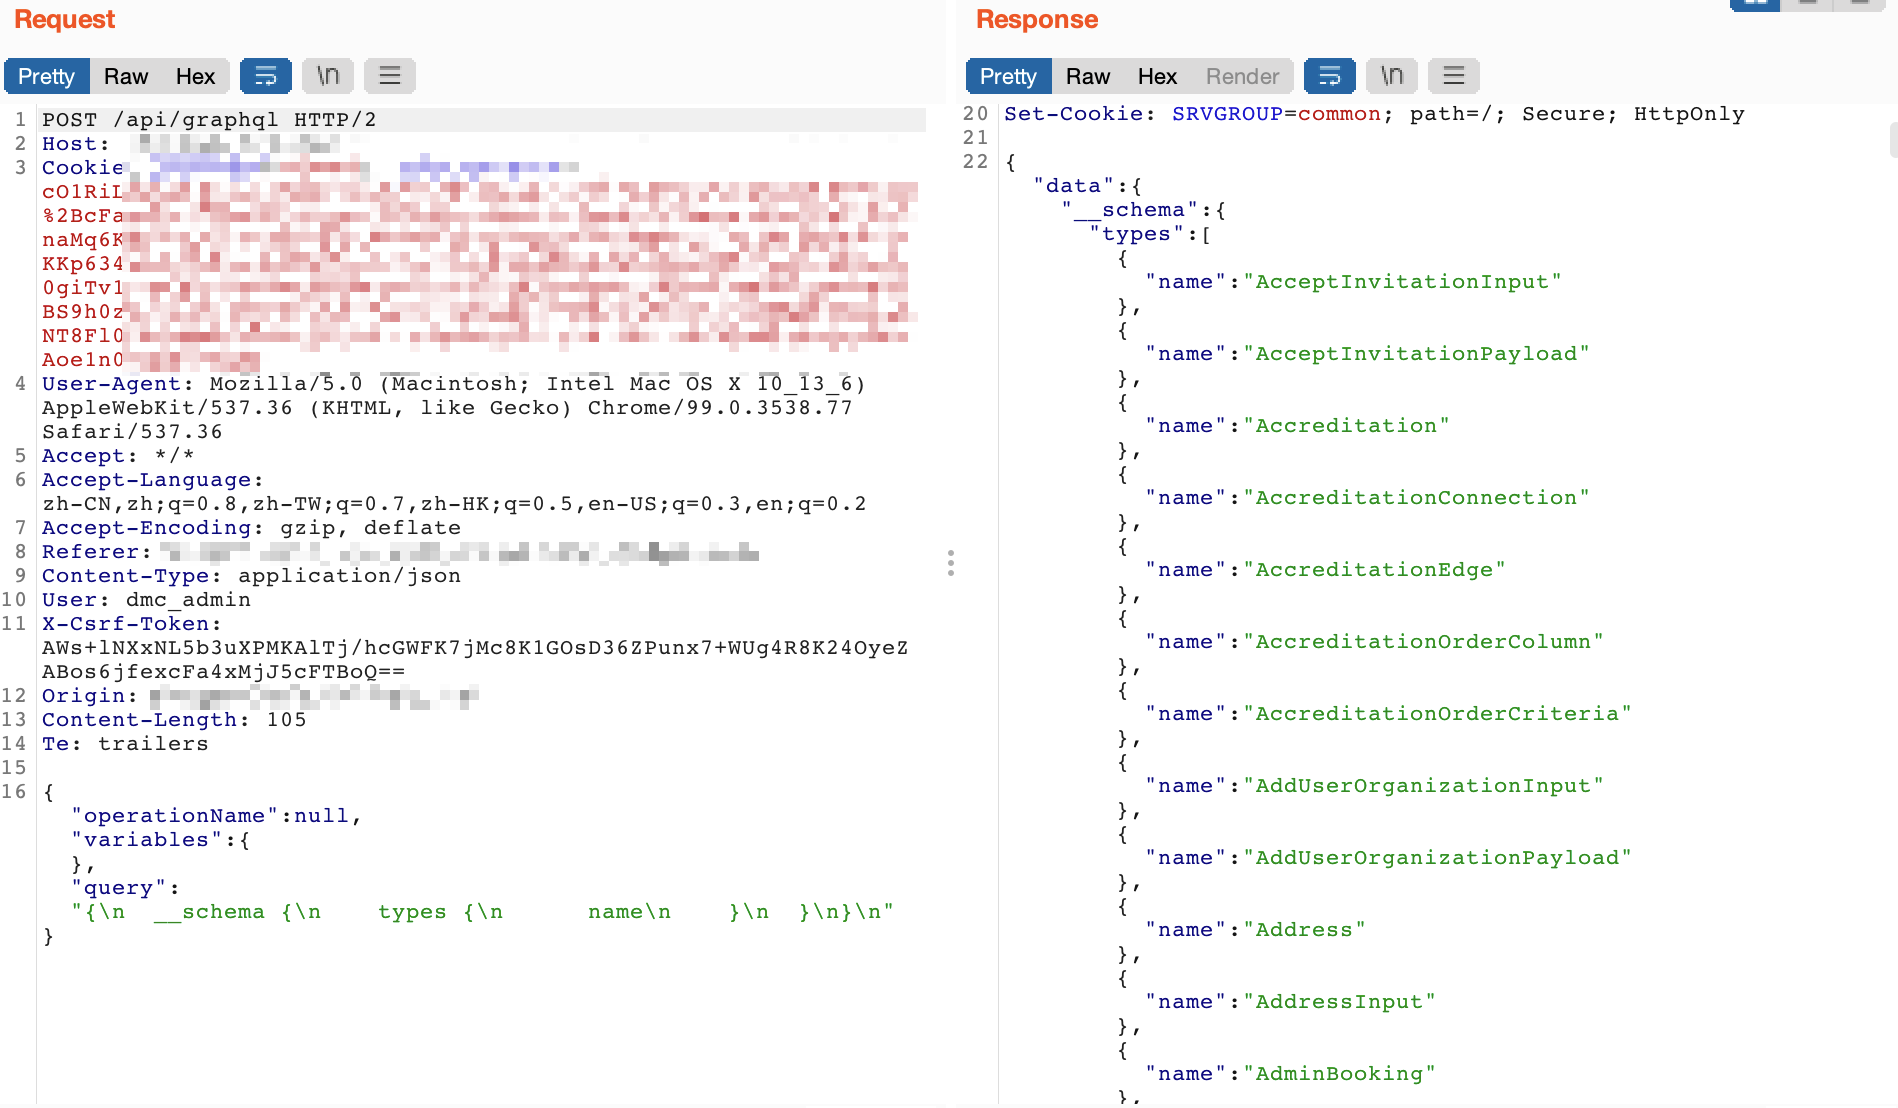Switch Request view to Pretty tab
Viewport: 1898px width, 1108px height.
pyautogui.click(x=46, y=76)
